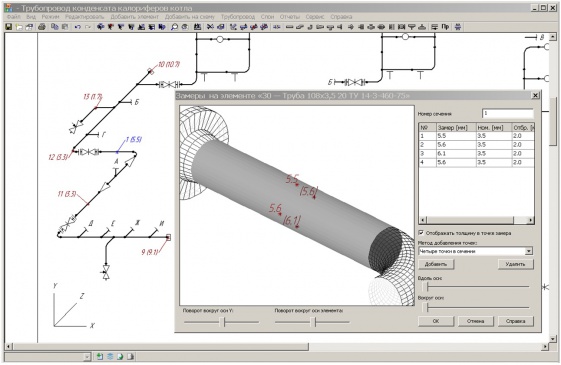Click the Copy icon in toolbar
The width and height of the screenshot is (561, 365).
(x=54, y=27)
